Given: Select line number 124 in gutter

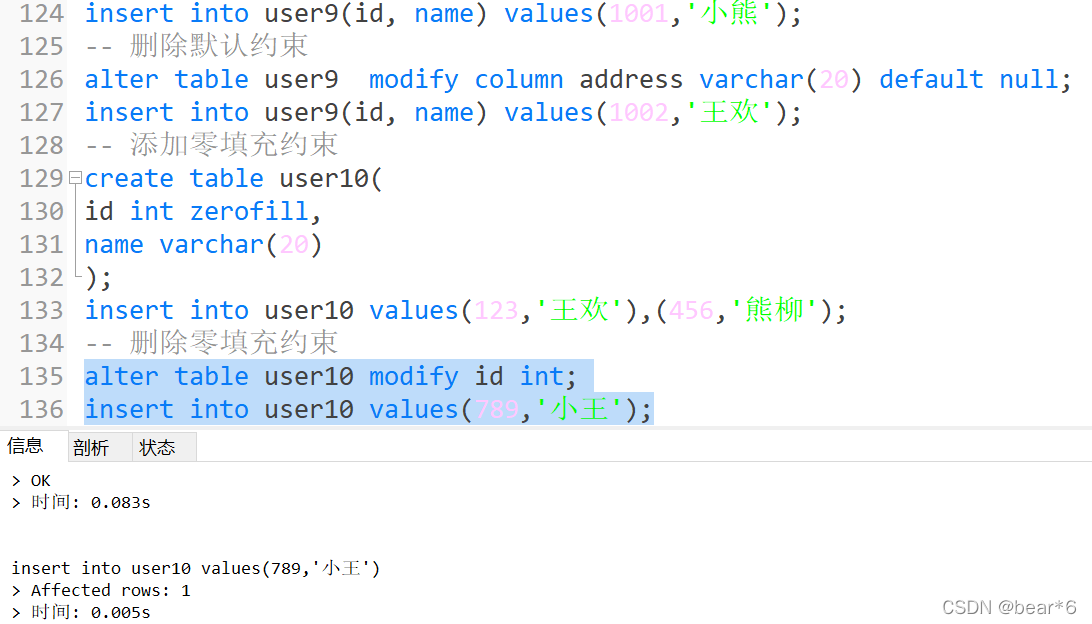Looking at the screenshot, I should pyautogui.click(x=42, y=13).
